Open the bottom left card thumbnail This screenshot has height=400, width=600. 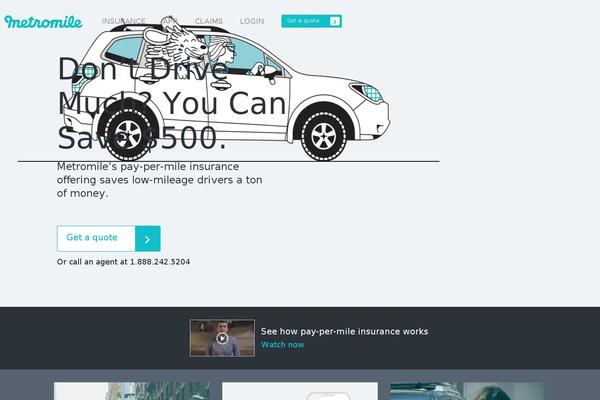pyautogui.click(x=132, y=391)
